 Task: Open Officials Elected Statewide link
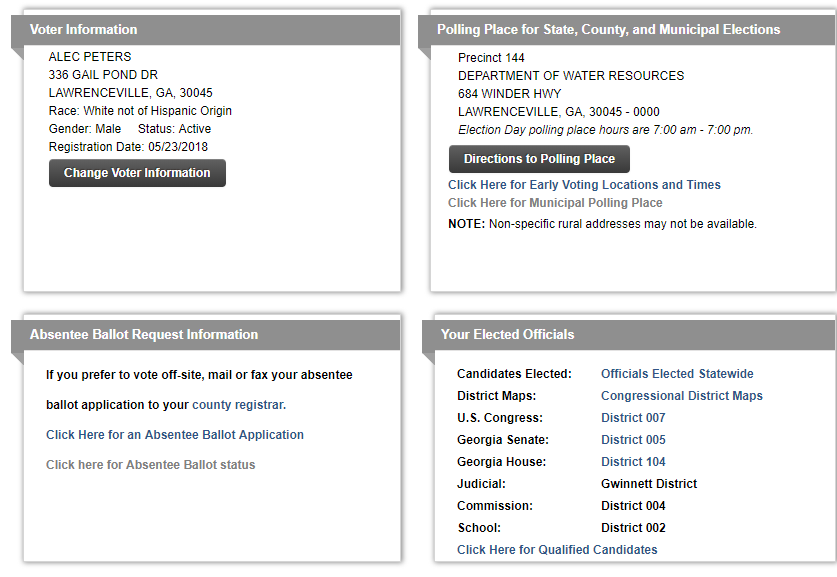[x=677, y=374]
